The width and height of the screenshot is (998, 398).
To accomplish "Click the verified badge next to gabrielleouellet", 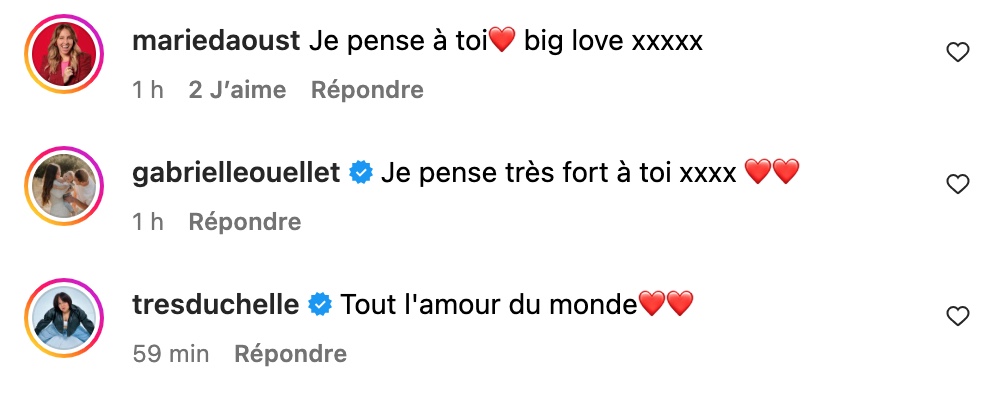I will [x=361, y=173].
